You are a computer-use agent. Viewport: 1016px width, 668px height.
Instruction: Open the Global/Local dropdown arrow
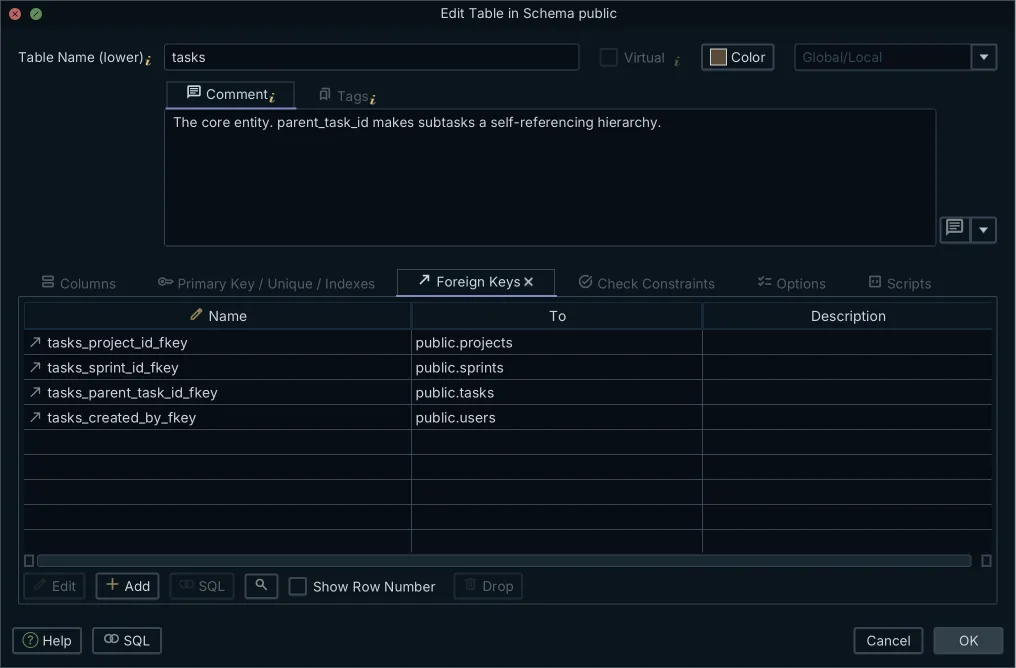pos(984,57)
